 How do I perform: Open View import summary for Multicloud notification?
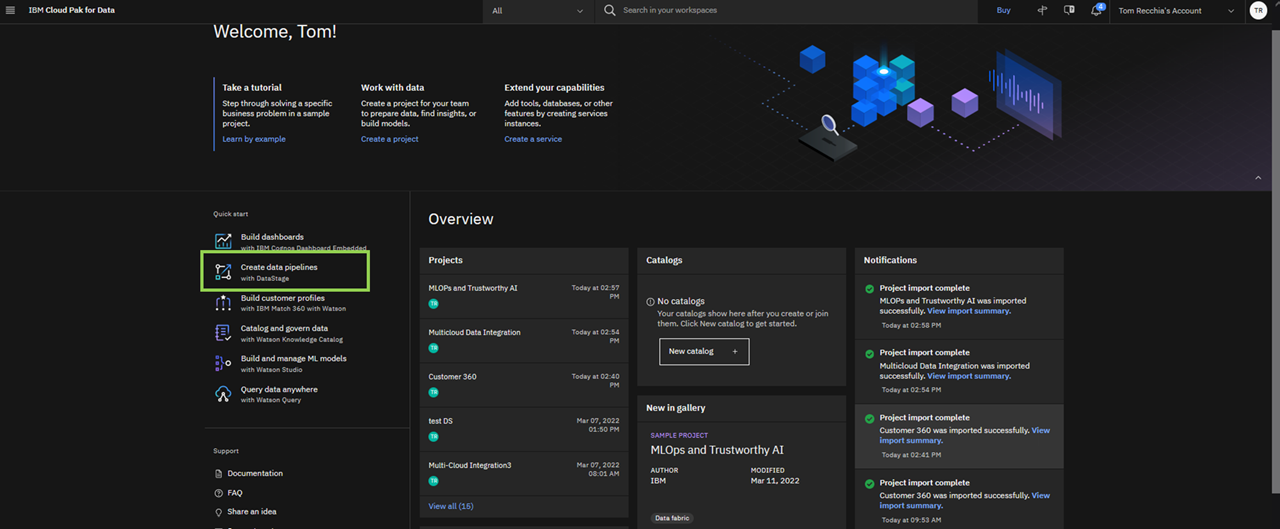pos(969,376)
